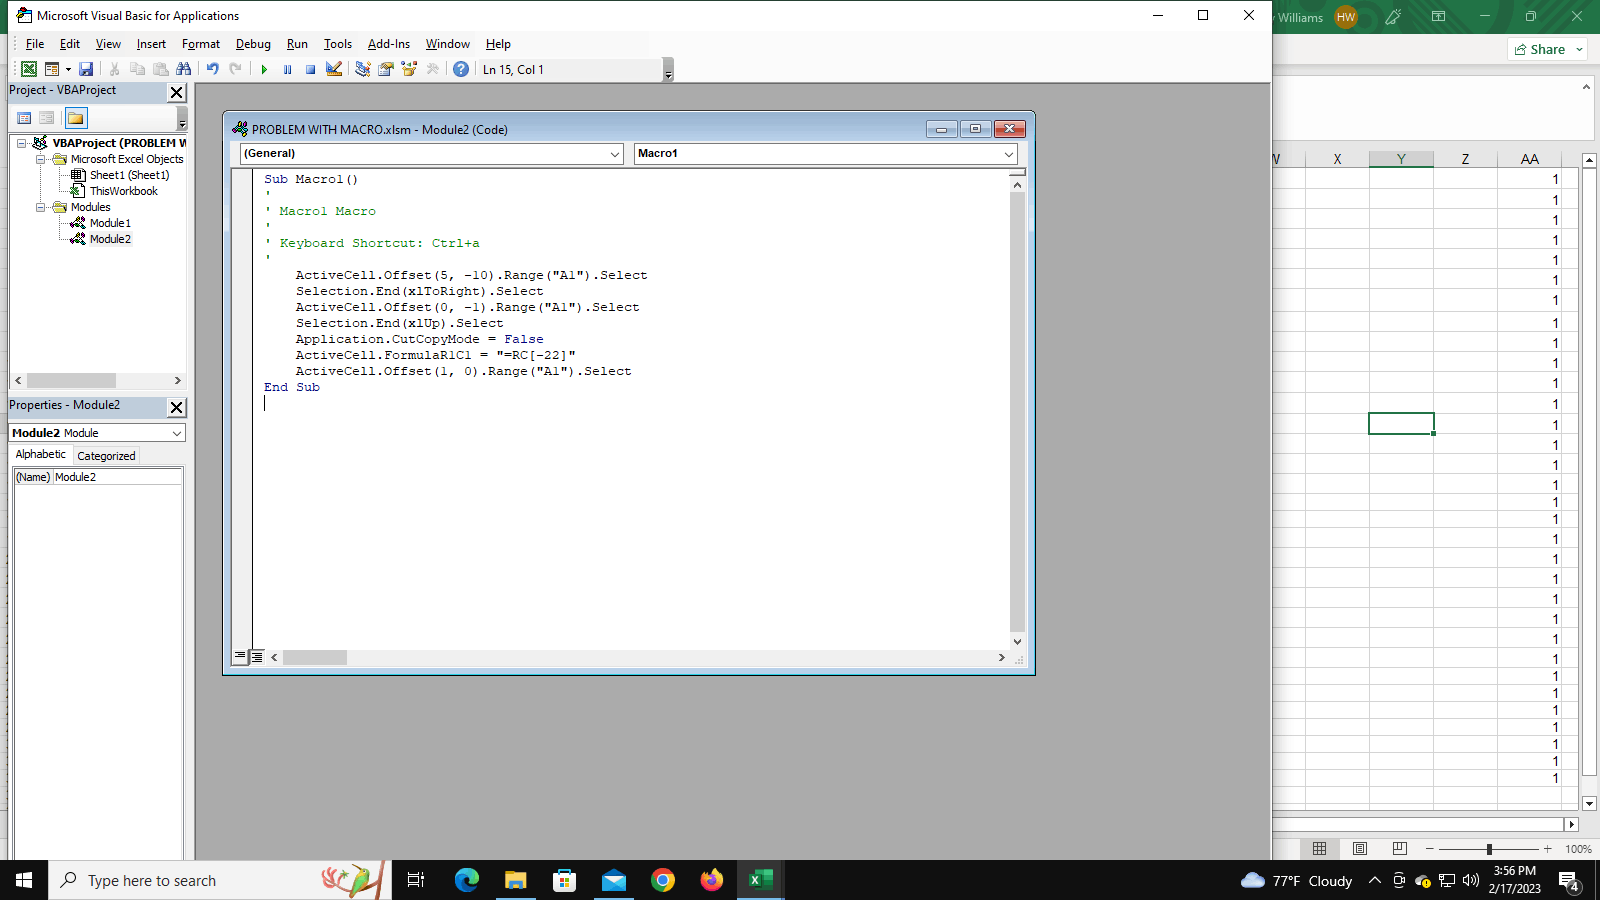Collapse the Microsoft Excel Objects folder
The height and width of the screenshot is (900, 1600).
pos(41,159)
